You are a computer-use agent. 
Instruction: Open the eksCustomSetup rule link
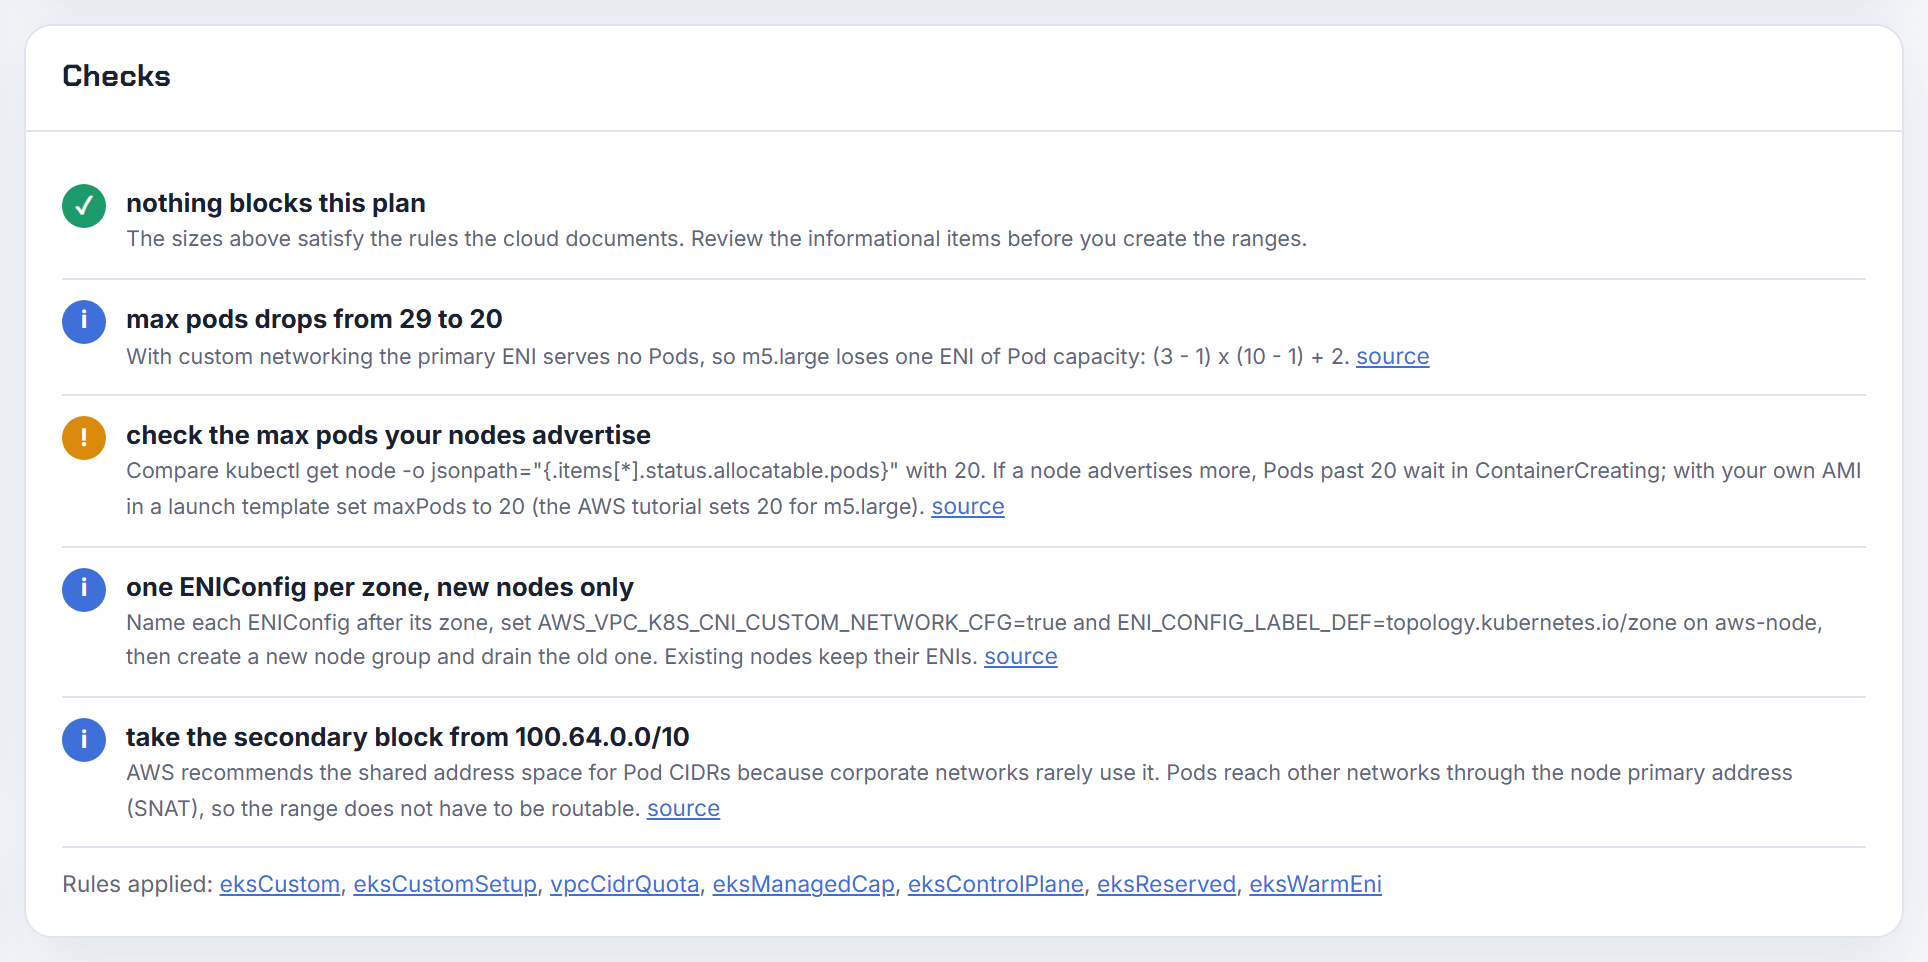(x=445, y=885)
